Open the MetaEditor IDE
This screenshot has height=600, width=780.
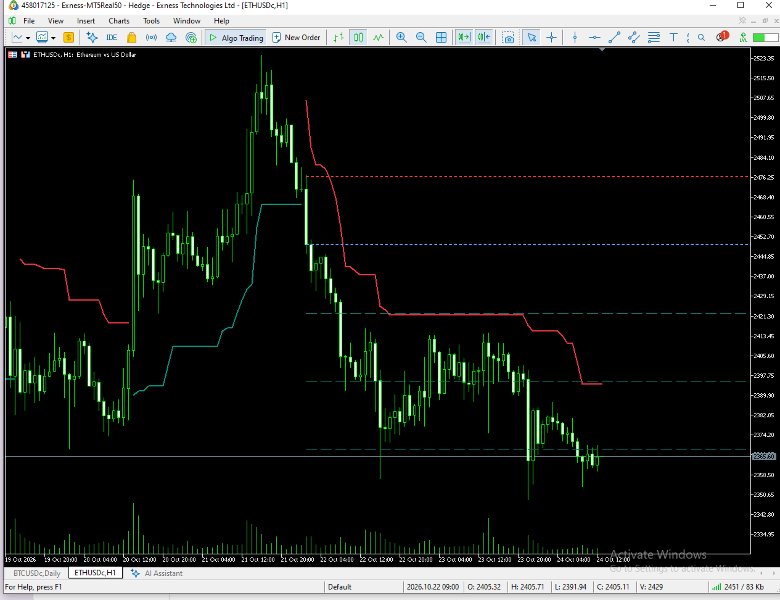coord(111,37)
